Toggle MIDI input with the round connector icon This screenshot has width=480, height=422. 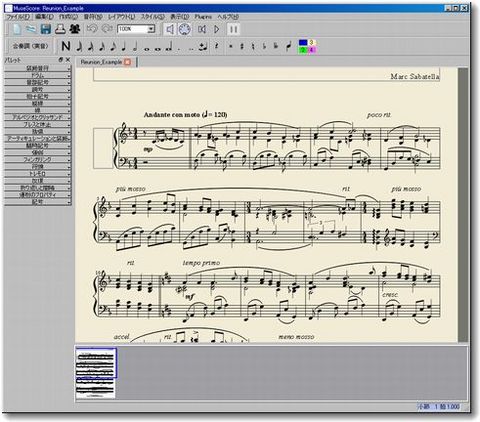[x=185, y=29]
